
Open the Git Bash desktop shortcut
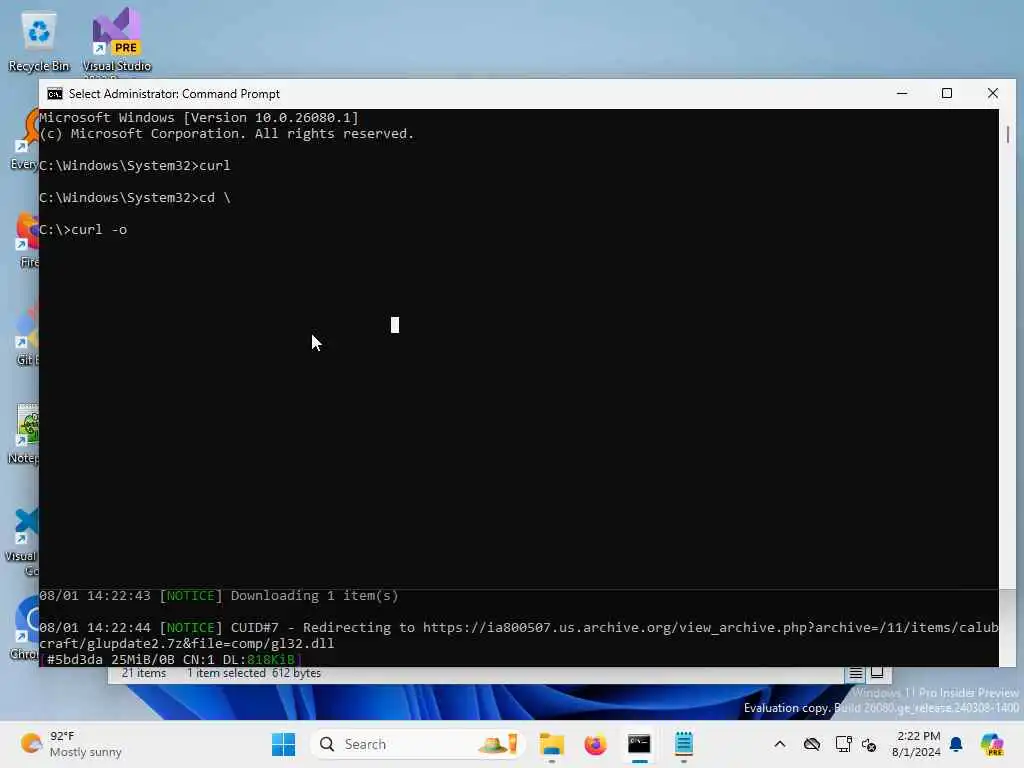click(26, 336)
